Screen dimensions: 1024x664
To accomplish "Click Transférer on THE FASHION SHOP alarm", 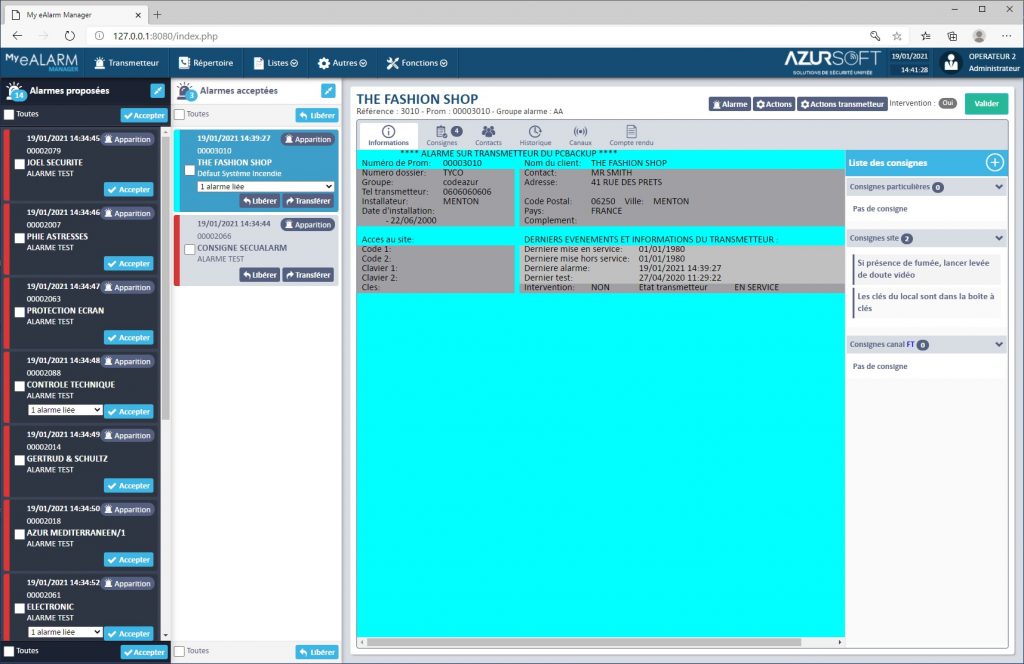I will 307,201.
